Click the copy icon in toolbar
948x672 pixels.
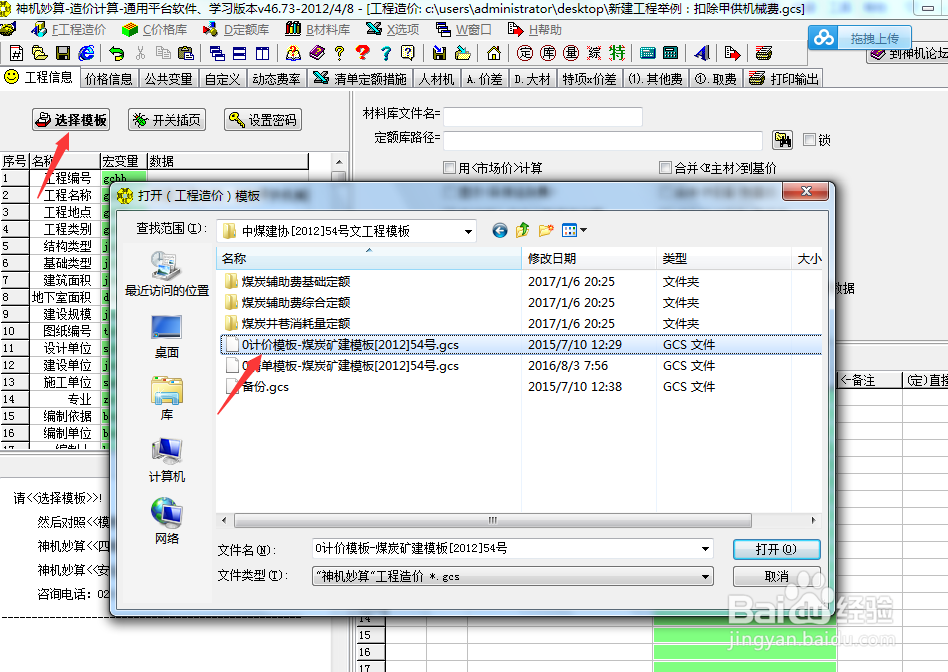click(x=163, y=53)
